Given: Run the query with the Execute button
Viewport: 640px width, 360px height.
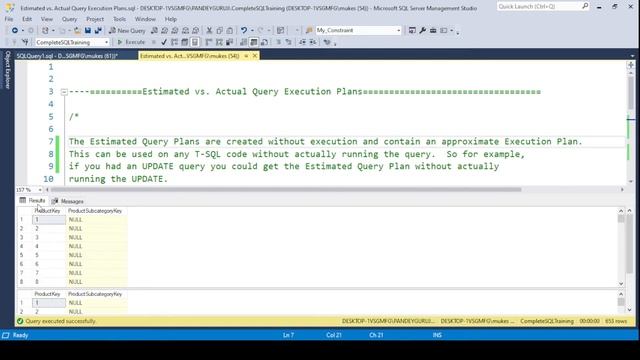Looking at the screenshot, I should click(x=131, y=42).
